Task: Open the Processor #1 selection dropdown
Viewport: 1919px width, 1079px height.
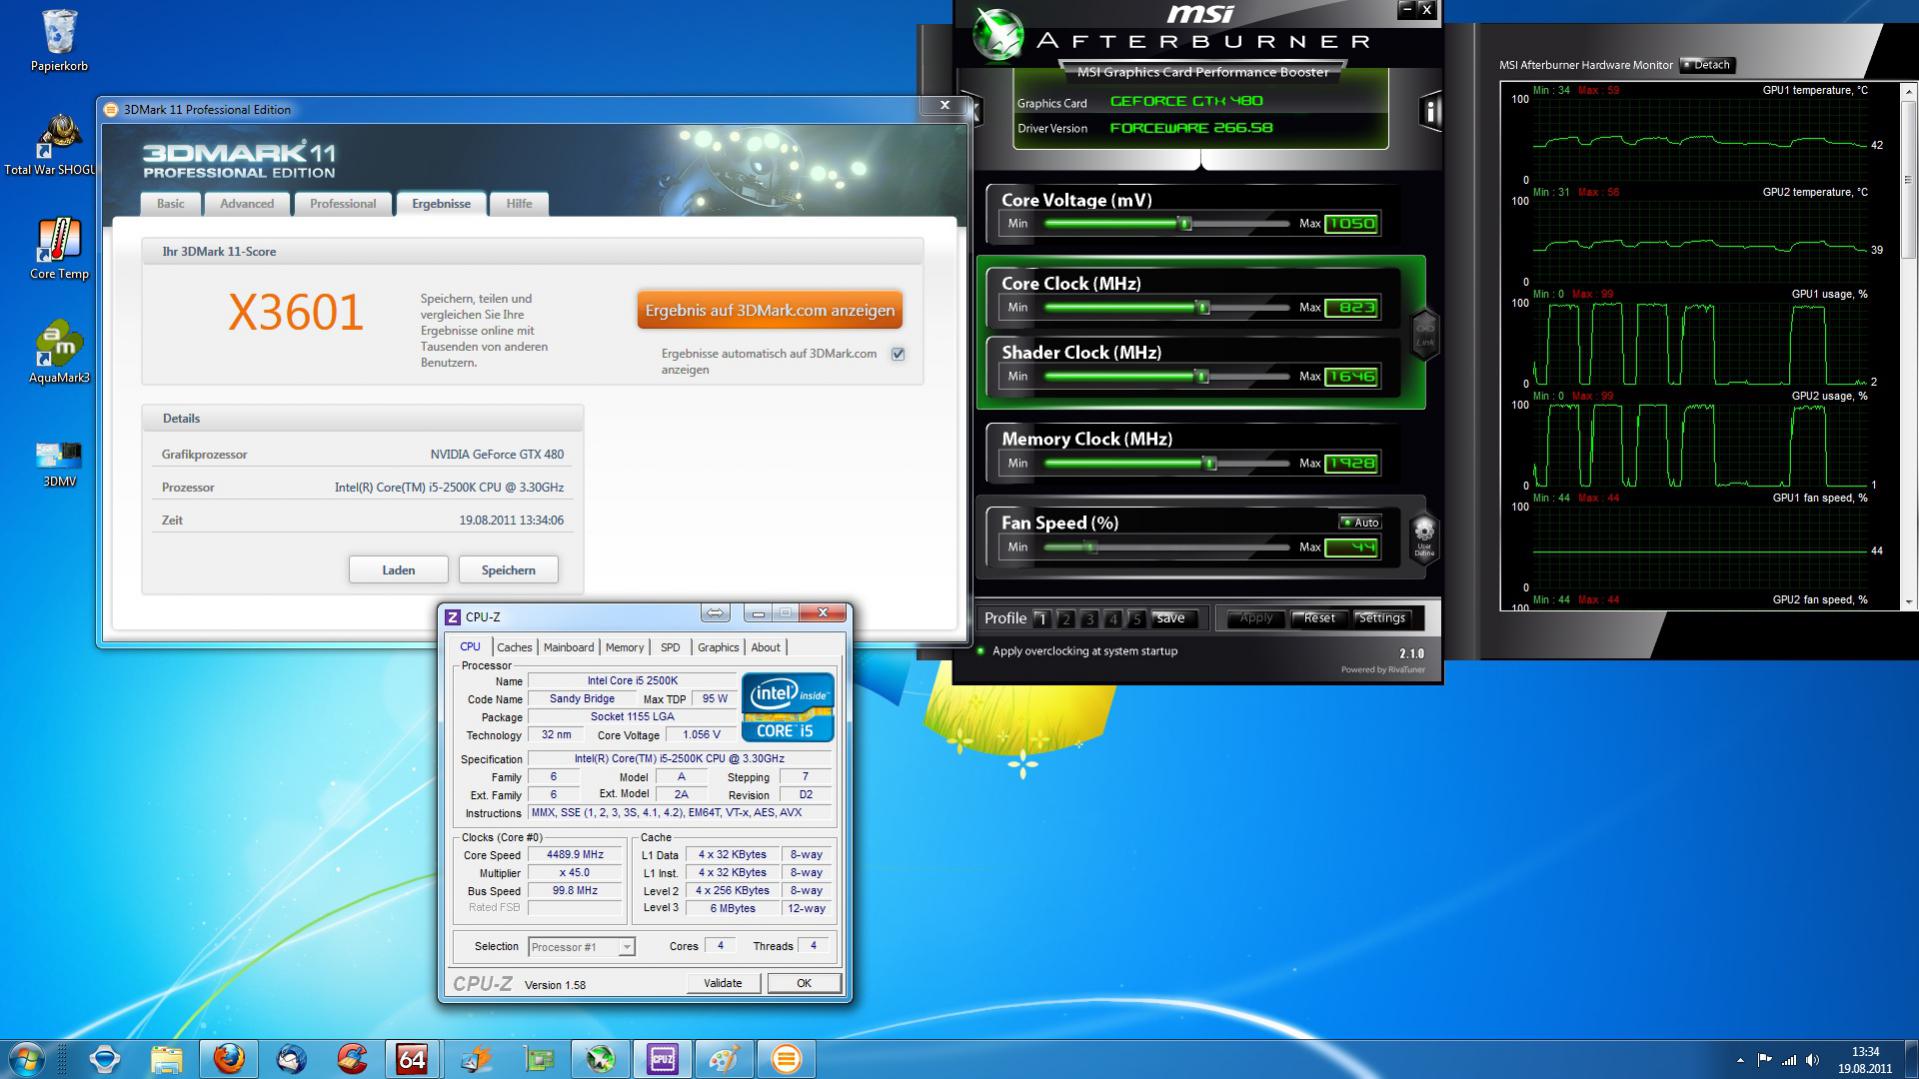Action: [581, 947]
